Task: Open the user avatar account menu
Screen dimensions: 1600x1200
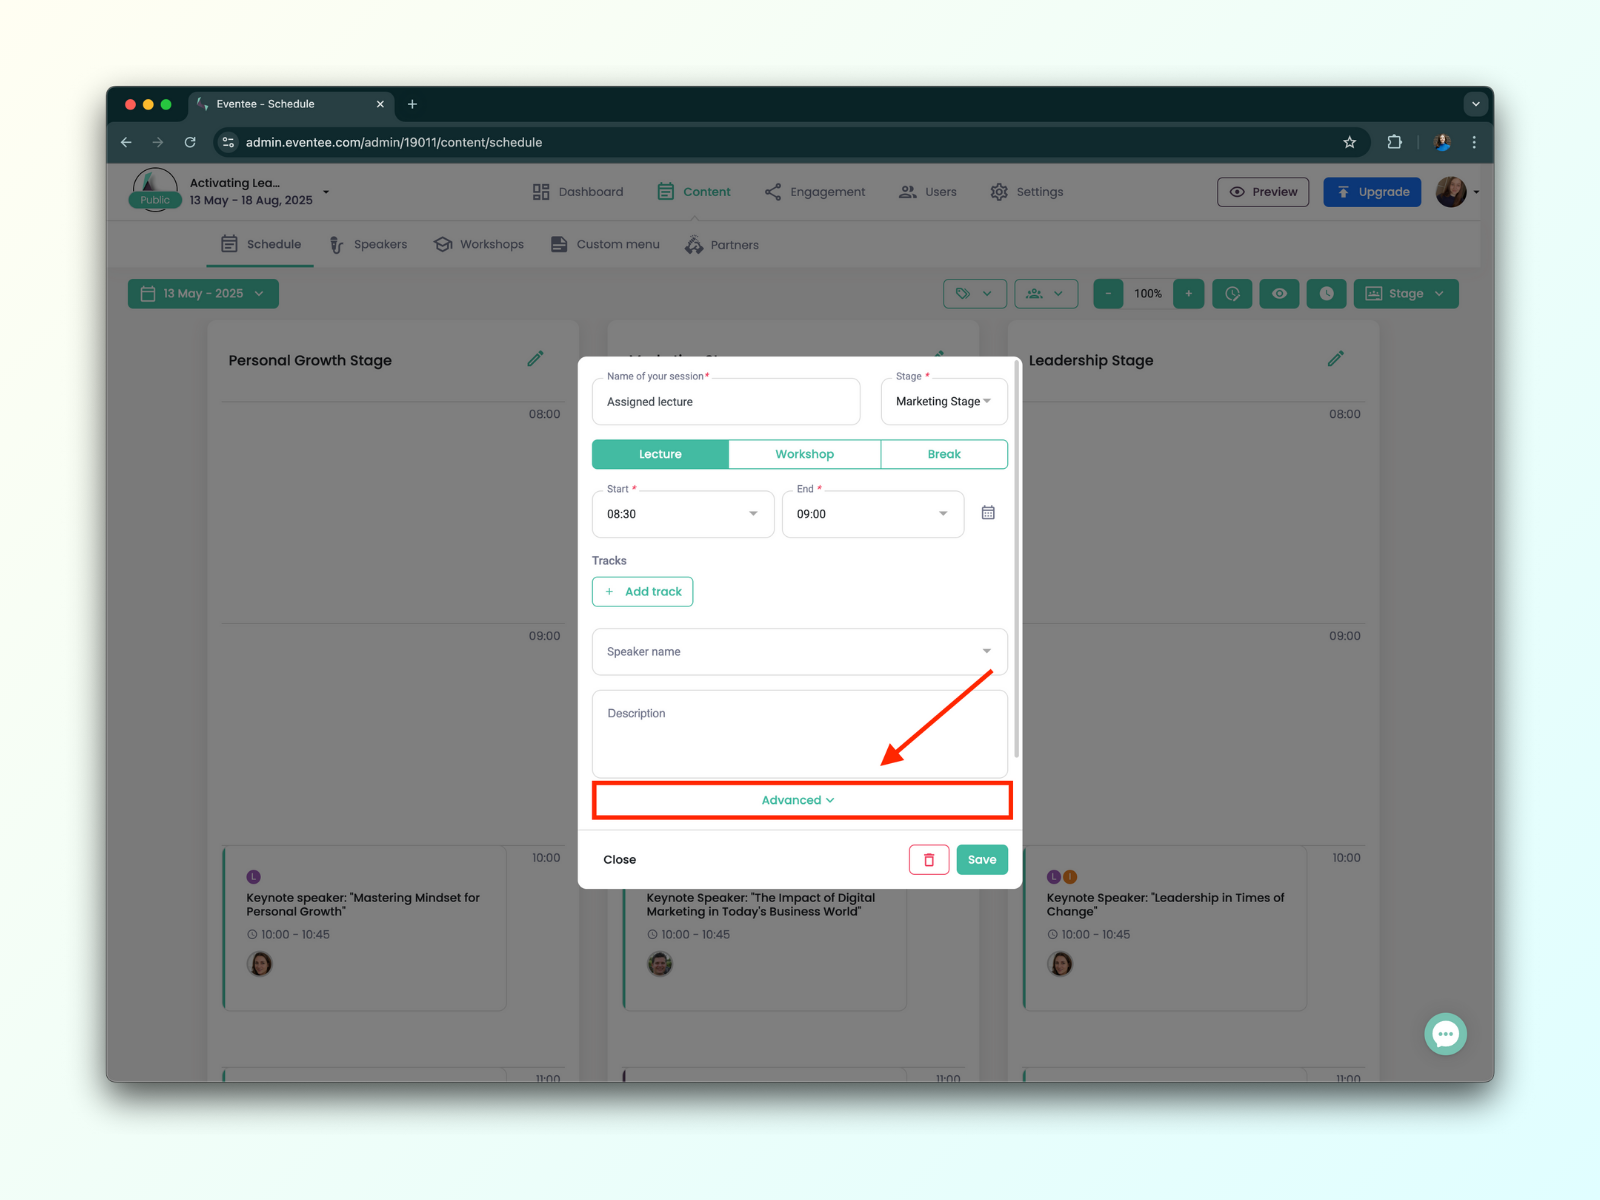Action: 1456,192
